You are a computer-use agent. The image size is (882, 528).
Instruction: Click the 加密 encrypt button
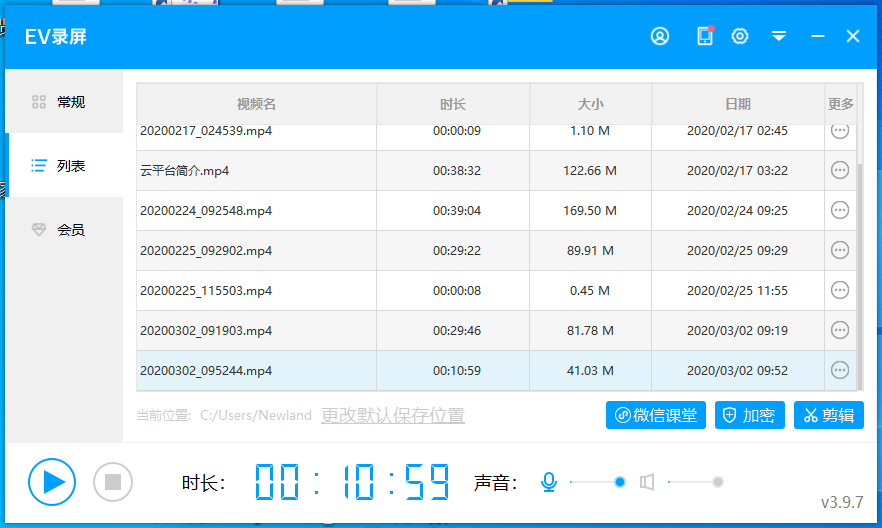coord(750,416)
